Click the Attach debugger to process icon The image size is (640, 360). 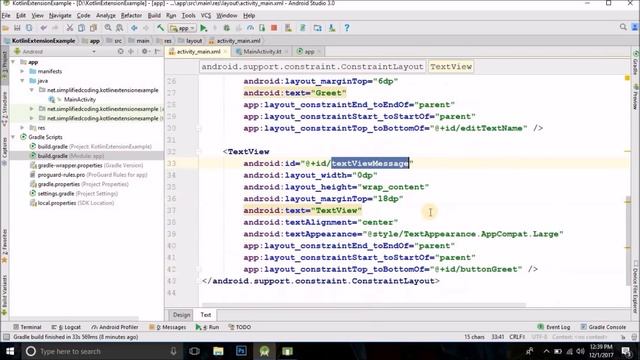262,28
